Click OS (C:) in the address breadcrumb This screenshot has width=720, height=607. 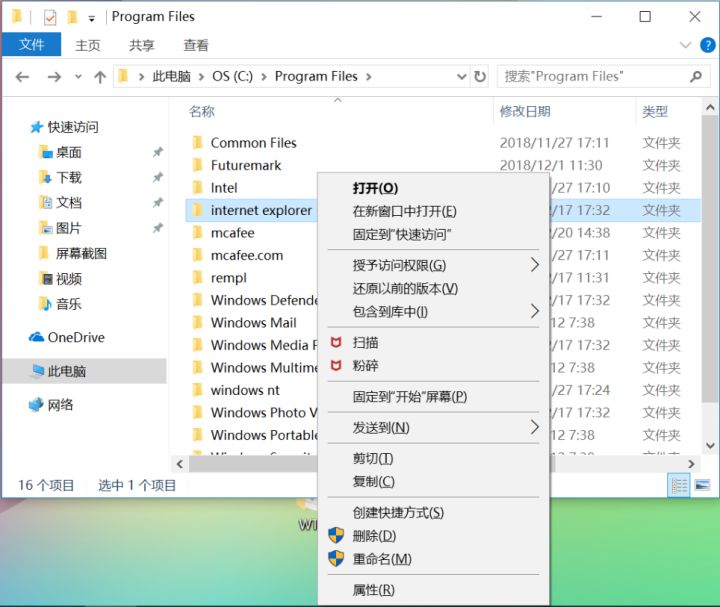tap(232, 76)
